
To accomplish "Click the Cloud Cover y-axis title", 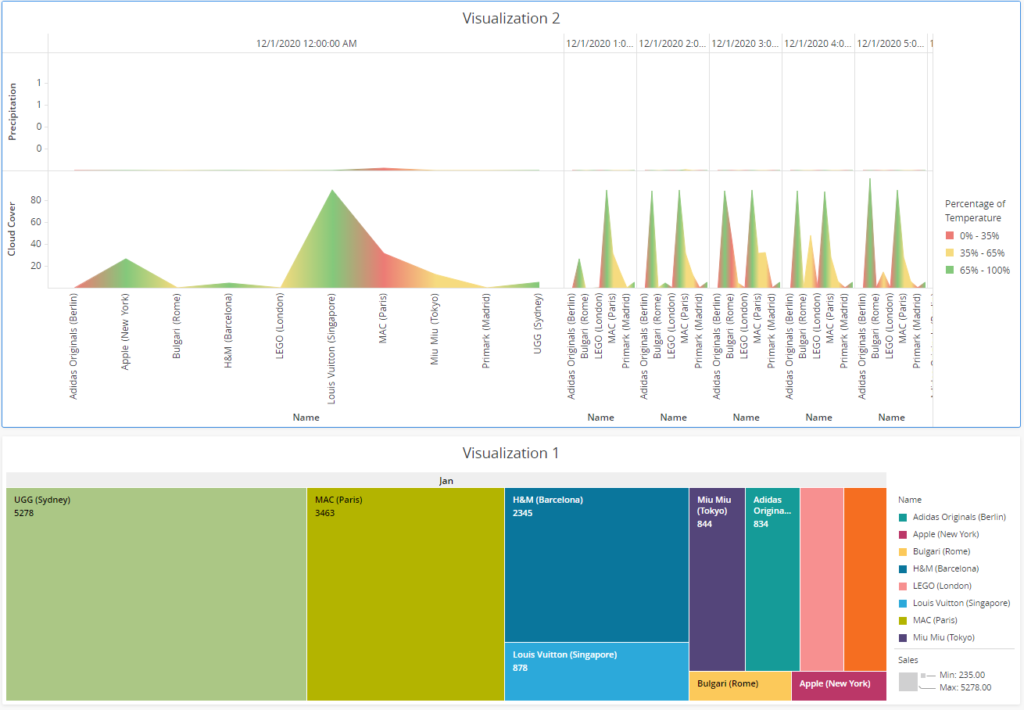I will point(12,229).
